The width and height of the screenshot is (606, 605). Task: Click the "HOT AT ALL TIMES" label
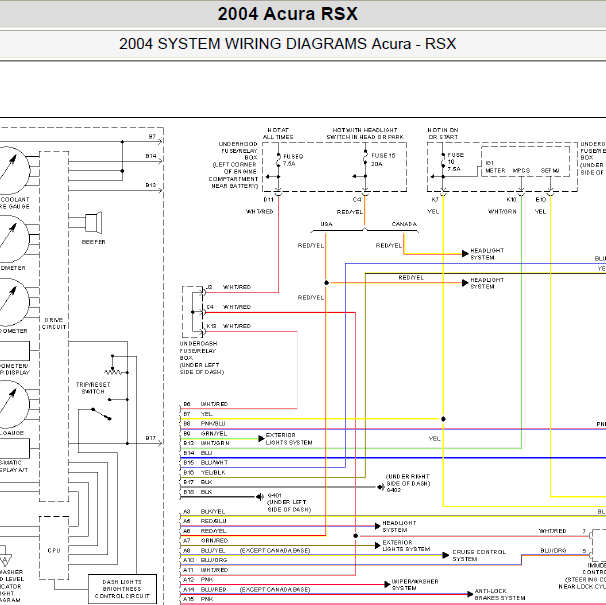pyautogui.click(x=278, y=133)
